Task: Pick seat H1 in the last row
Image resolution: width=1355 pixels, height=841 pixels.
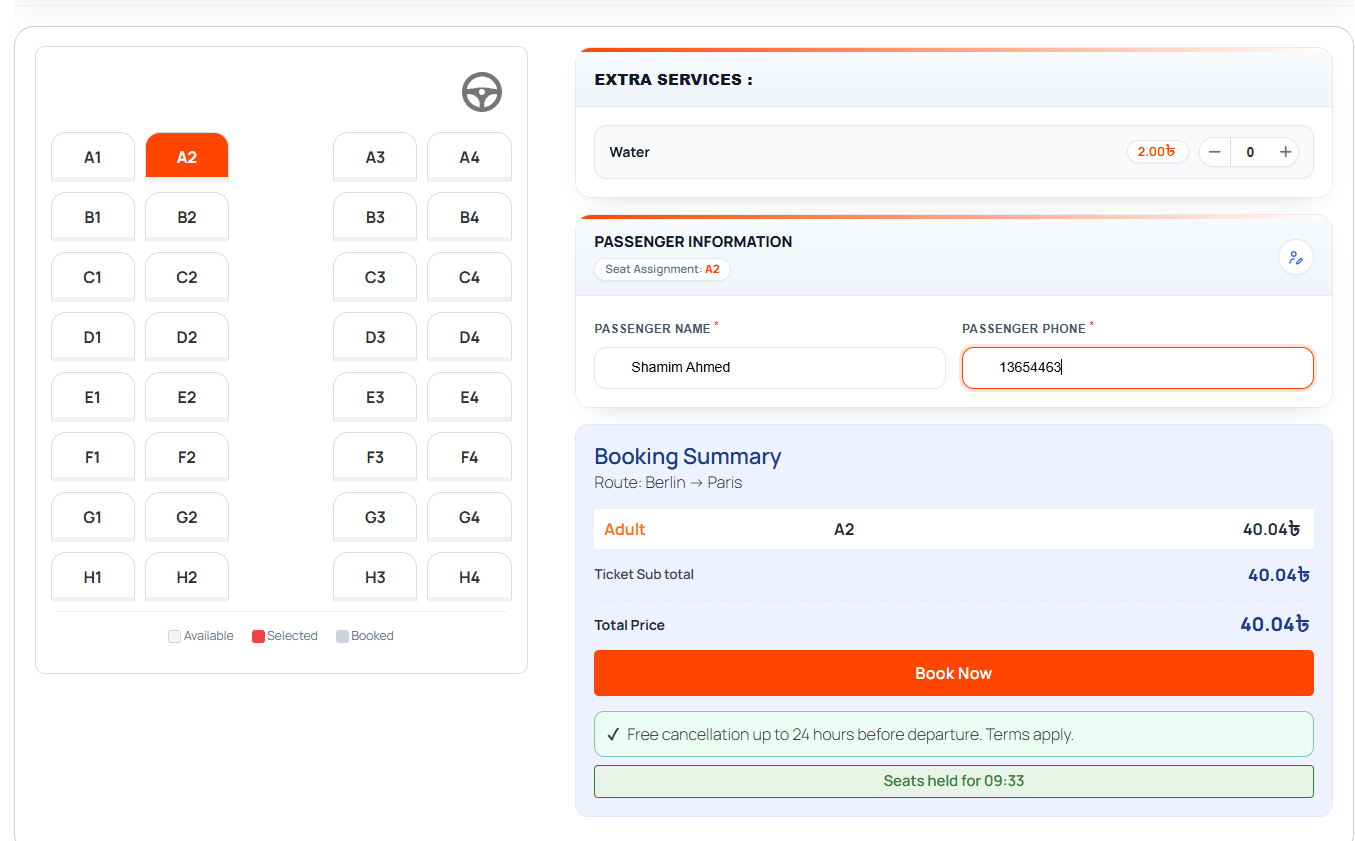Action: tap(93, 577)
